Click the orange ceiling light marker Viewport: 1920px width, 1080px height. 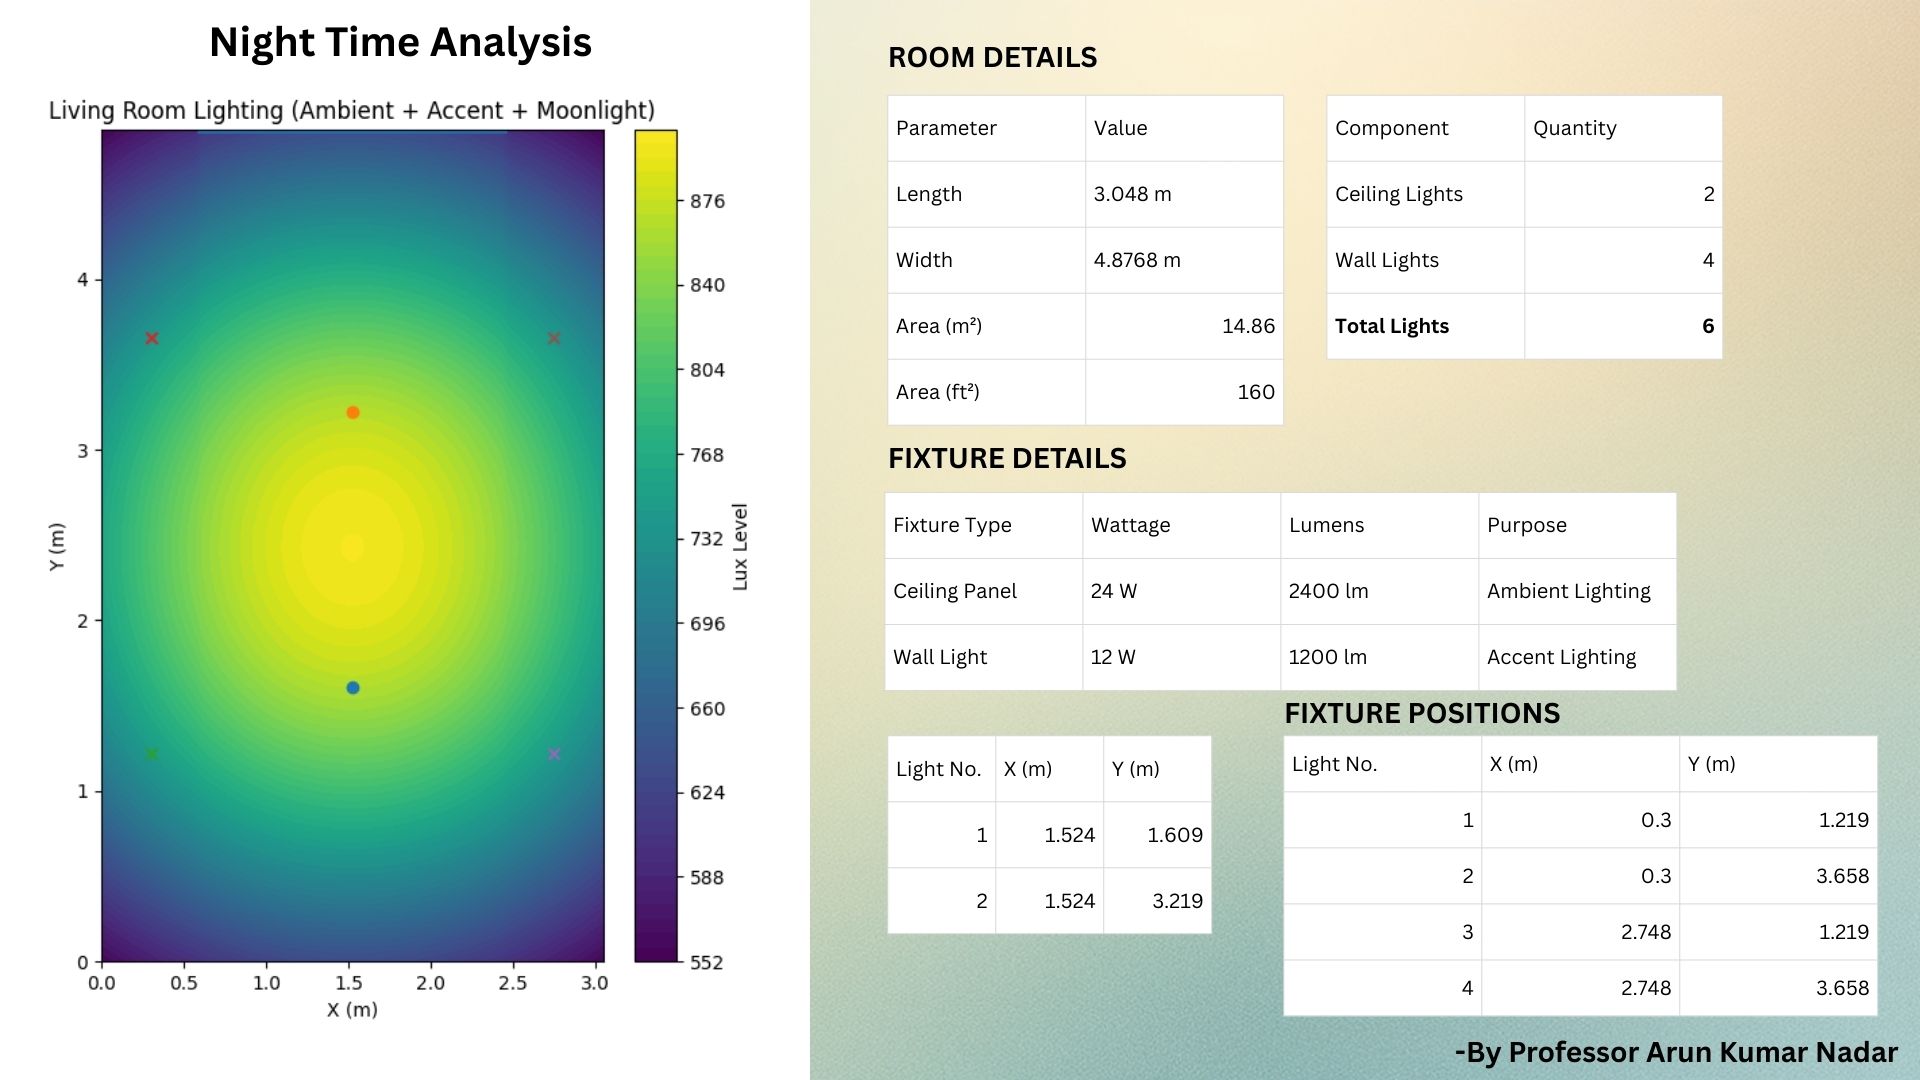352,412
